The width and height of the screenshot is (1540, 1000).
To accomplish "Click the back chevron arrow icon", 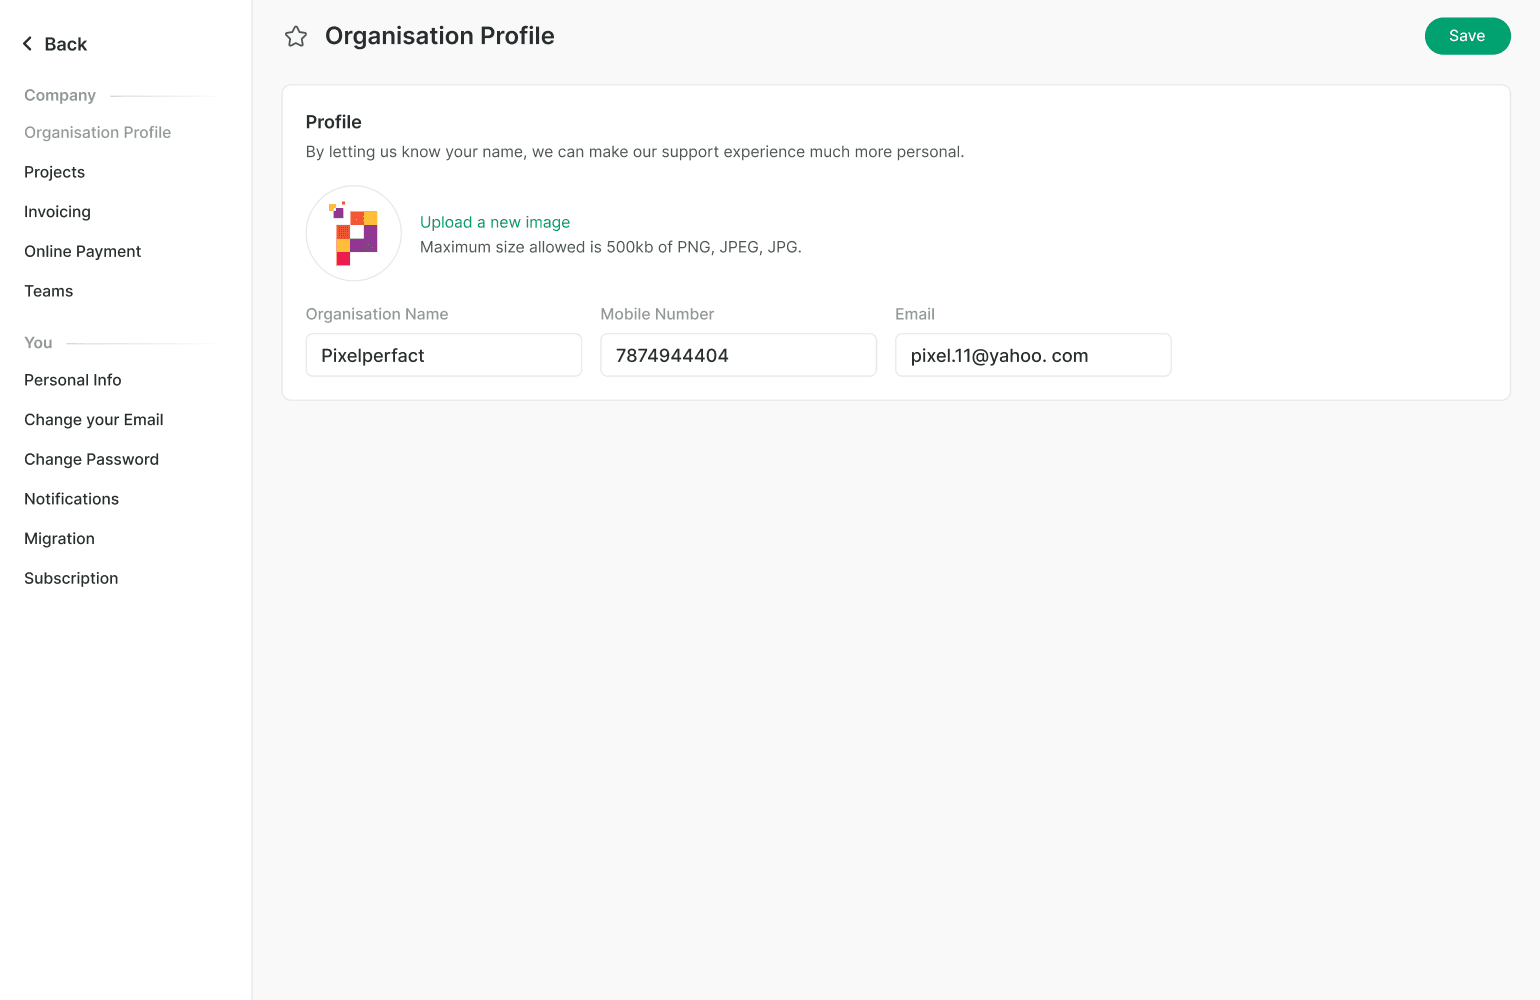I will point(28,44).
